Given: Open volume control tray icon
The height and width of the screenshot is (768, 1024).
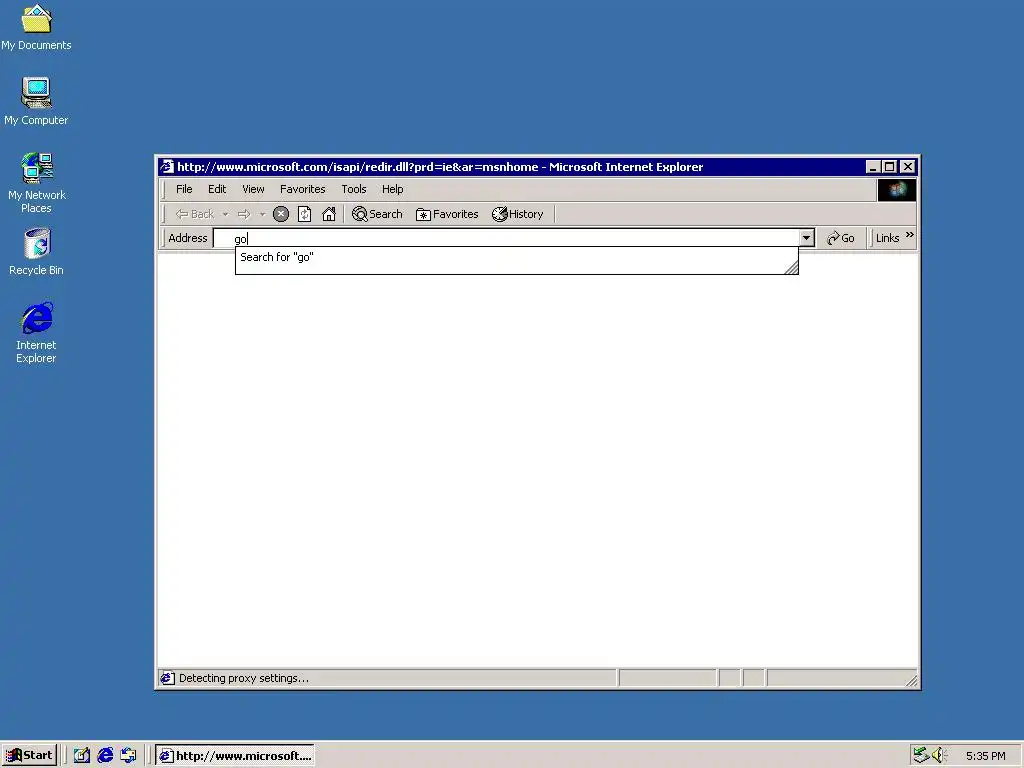Looking at the screenshot, I should point(939,756).
